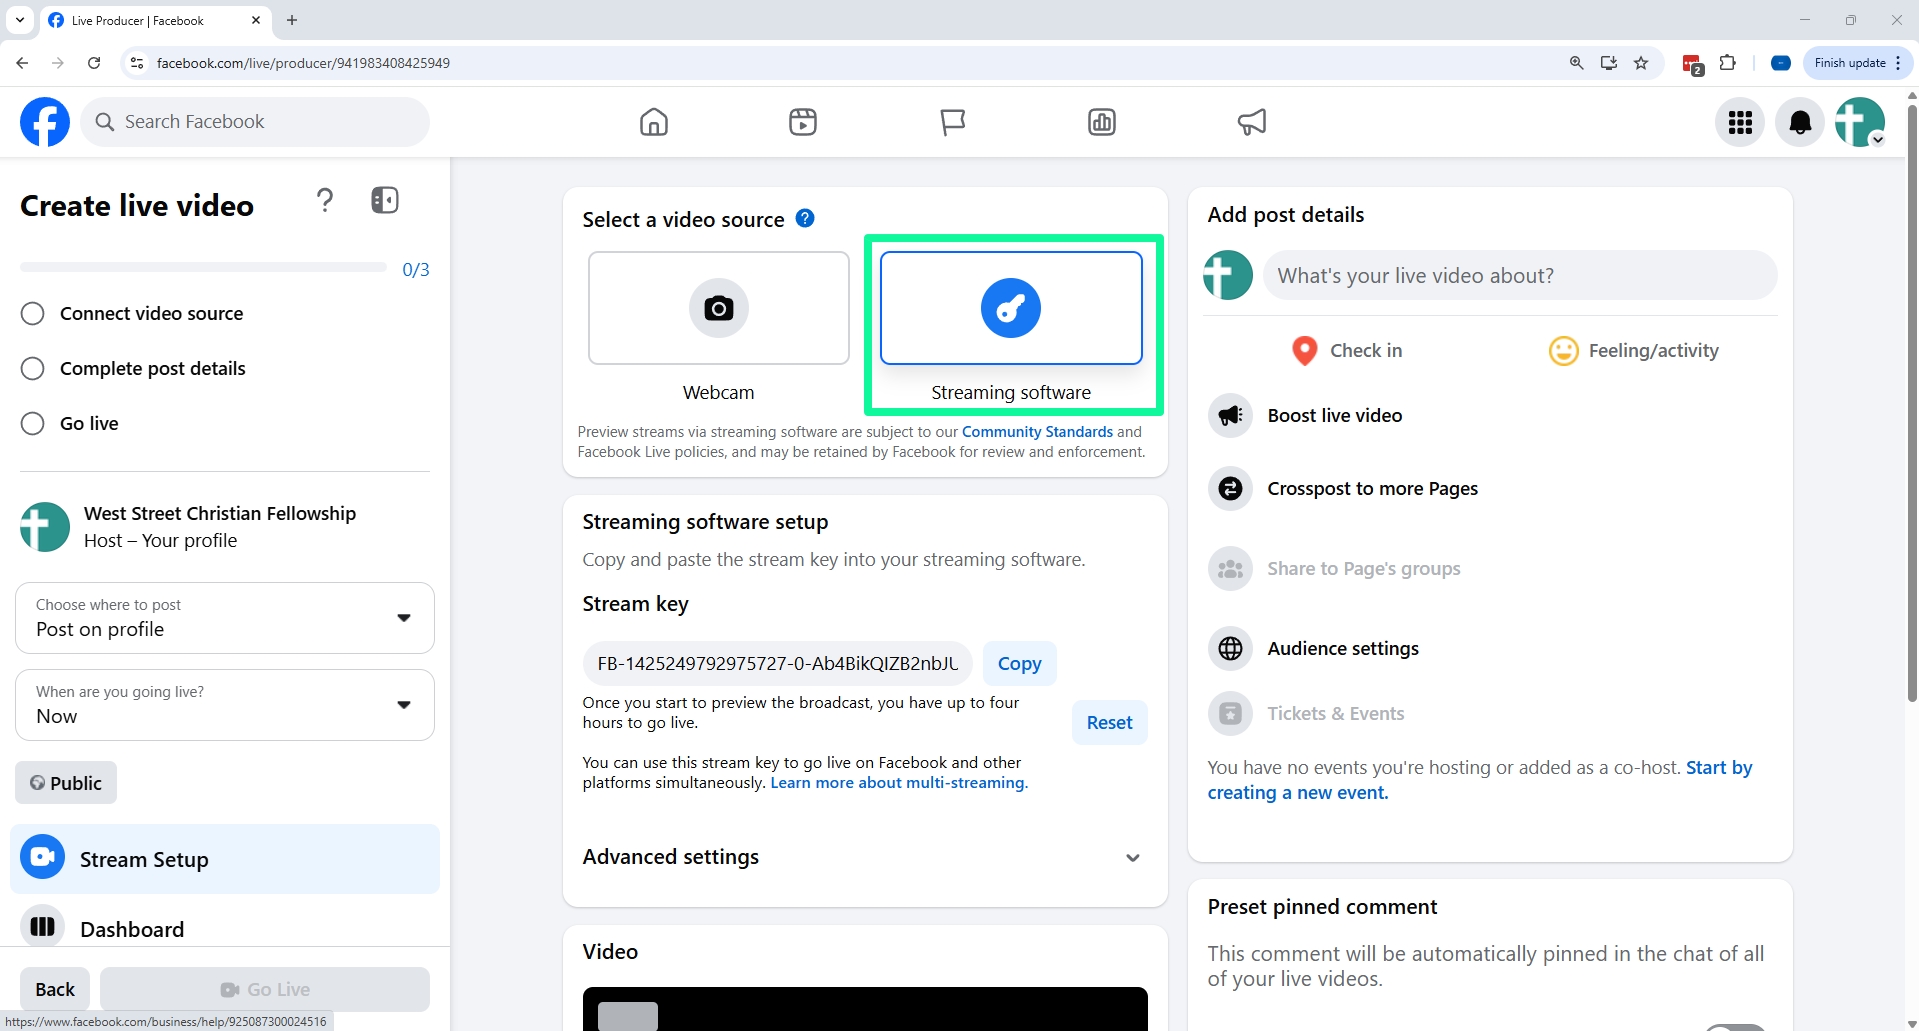Image resolution: width=1919 pixels, height=1031 pixels.
Task: Click info icon next to Select a video source
Action: pos(805,218)
